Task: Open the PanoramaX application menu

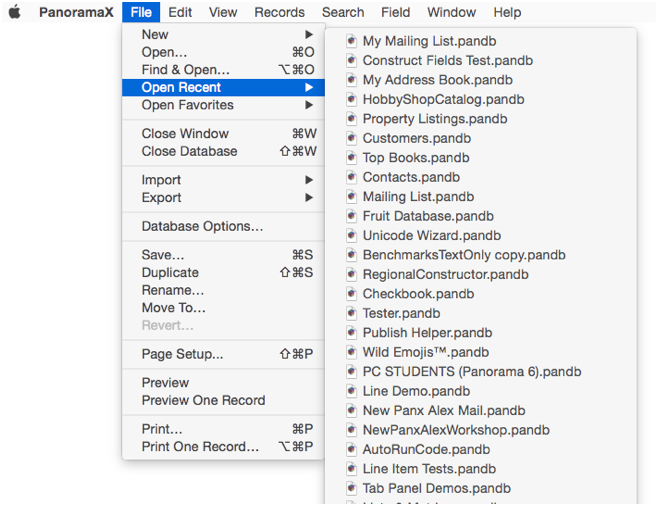Action: [x=76, y=12]
